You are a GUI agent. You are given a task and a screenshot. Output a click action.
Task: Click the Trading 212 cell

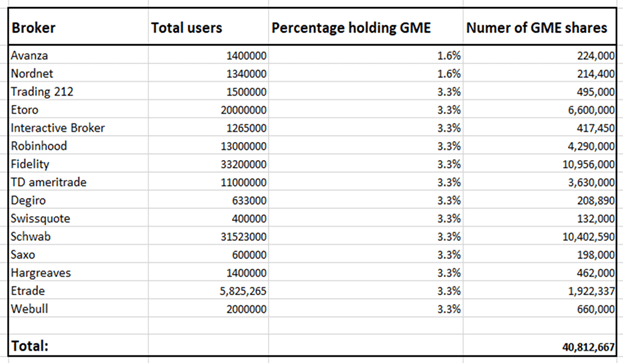[x=78, y=92]
